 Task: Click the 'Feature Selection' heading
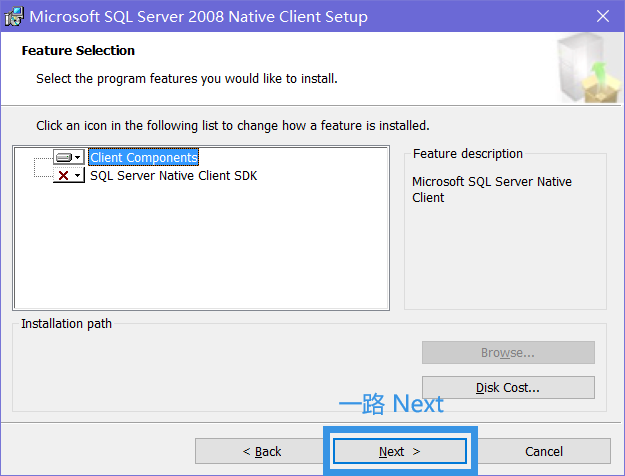click(x=78, y=51)
